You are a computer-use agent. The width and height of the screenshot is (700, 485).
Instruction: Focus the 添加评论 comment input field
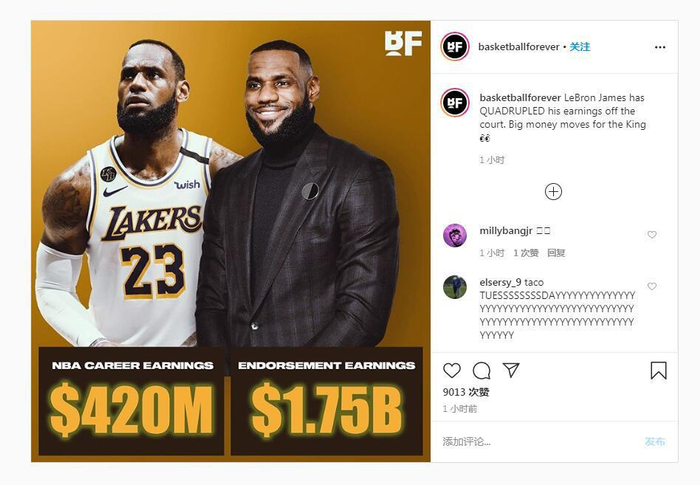tap(536, 442)
